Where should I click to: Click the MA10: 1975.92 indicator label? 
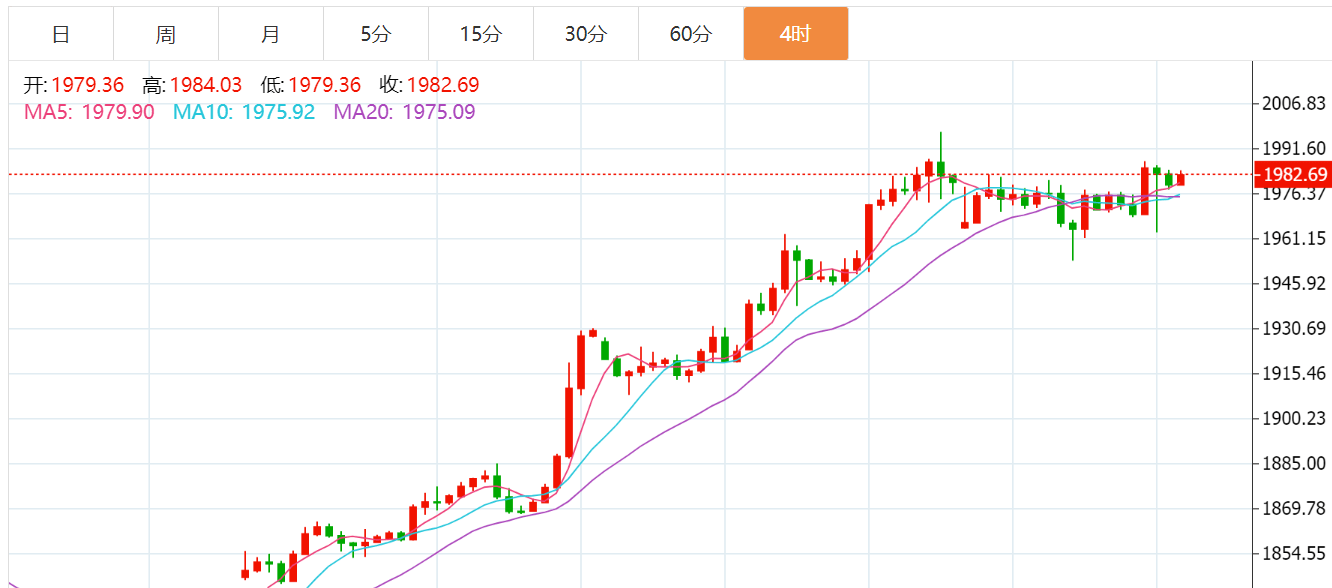[x=244, y=112]
